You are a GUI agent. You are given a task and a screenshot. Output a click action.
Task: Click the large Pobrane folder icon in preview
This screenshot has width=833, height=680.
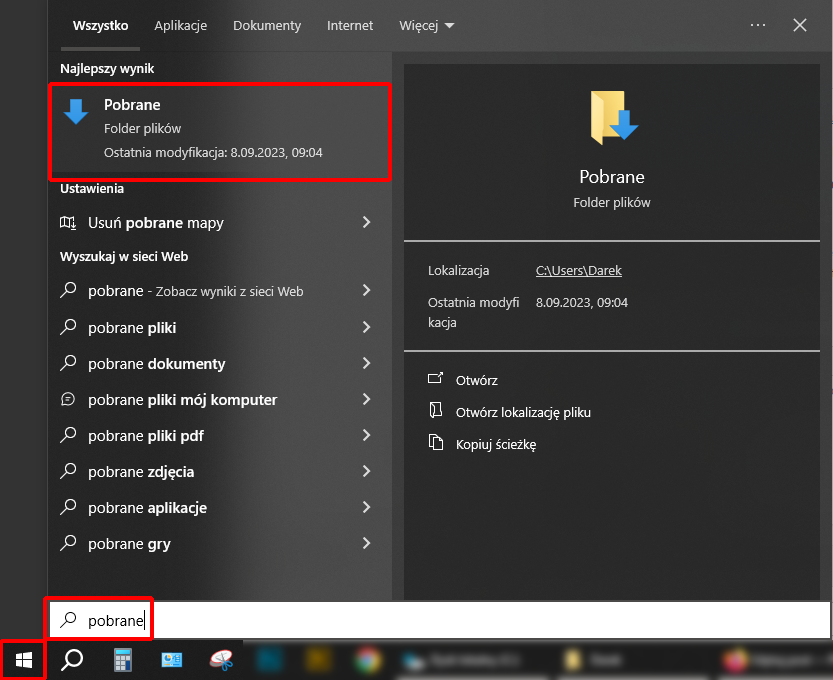pyautogui.click(x=612, y=116)
